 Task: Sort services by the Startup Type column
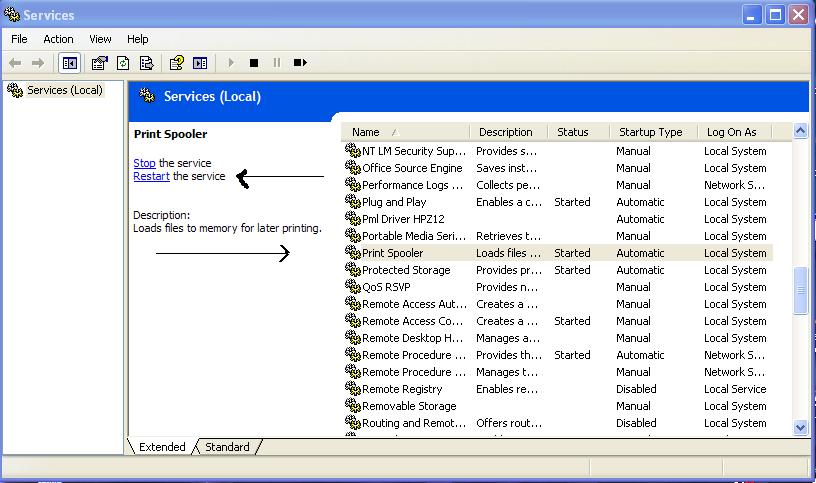point(650,132)
